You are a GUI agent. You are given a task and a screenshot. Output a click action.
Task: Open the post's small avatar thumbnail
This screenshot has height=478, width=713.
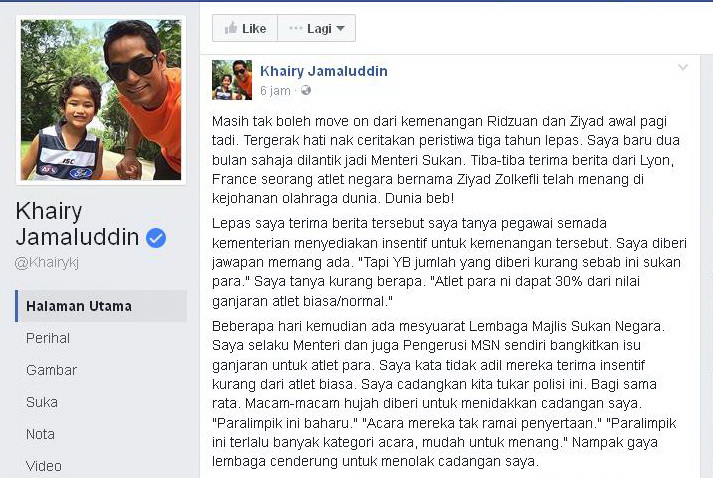pos(232,80)
